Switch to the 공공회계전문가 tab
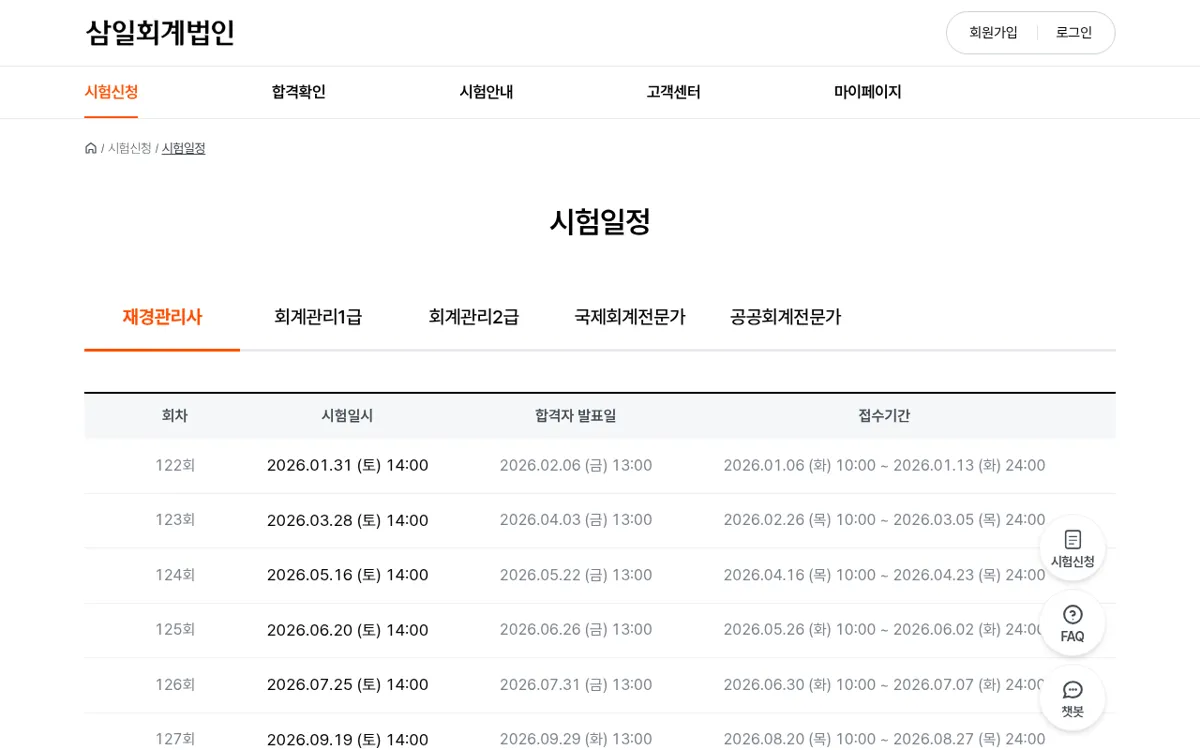The height and width of the screenshot is (750, 1200). pos(786,317)
